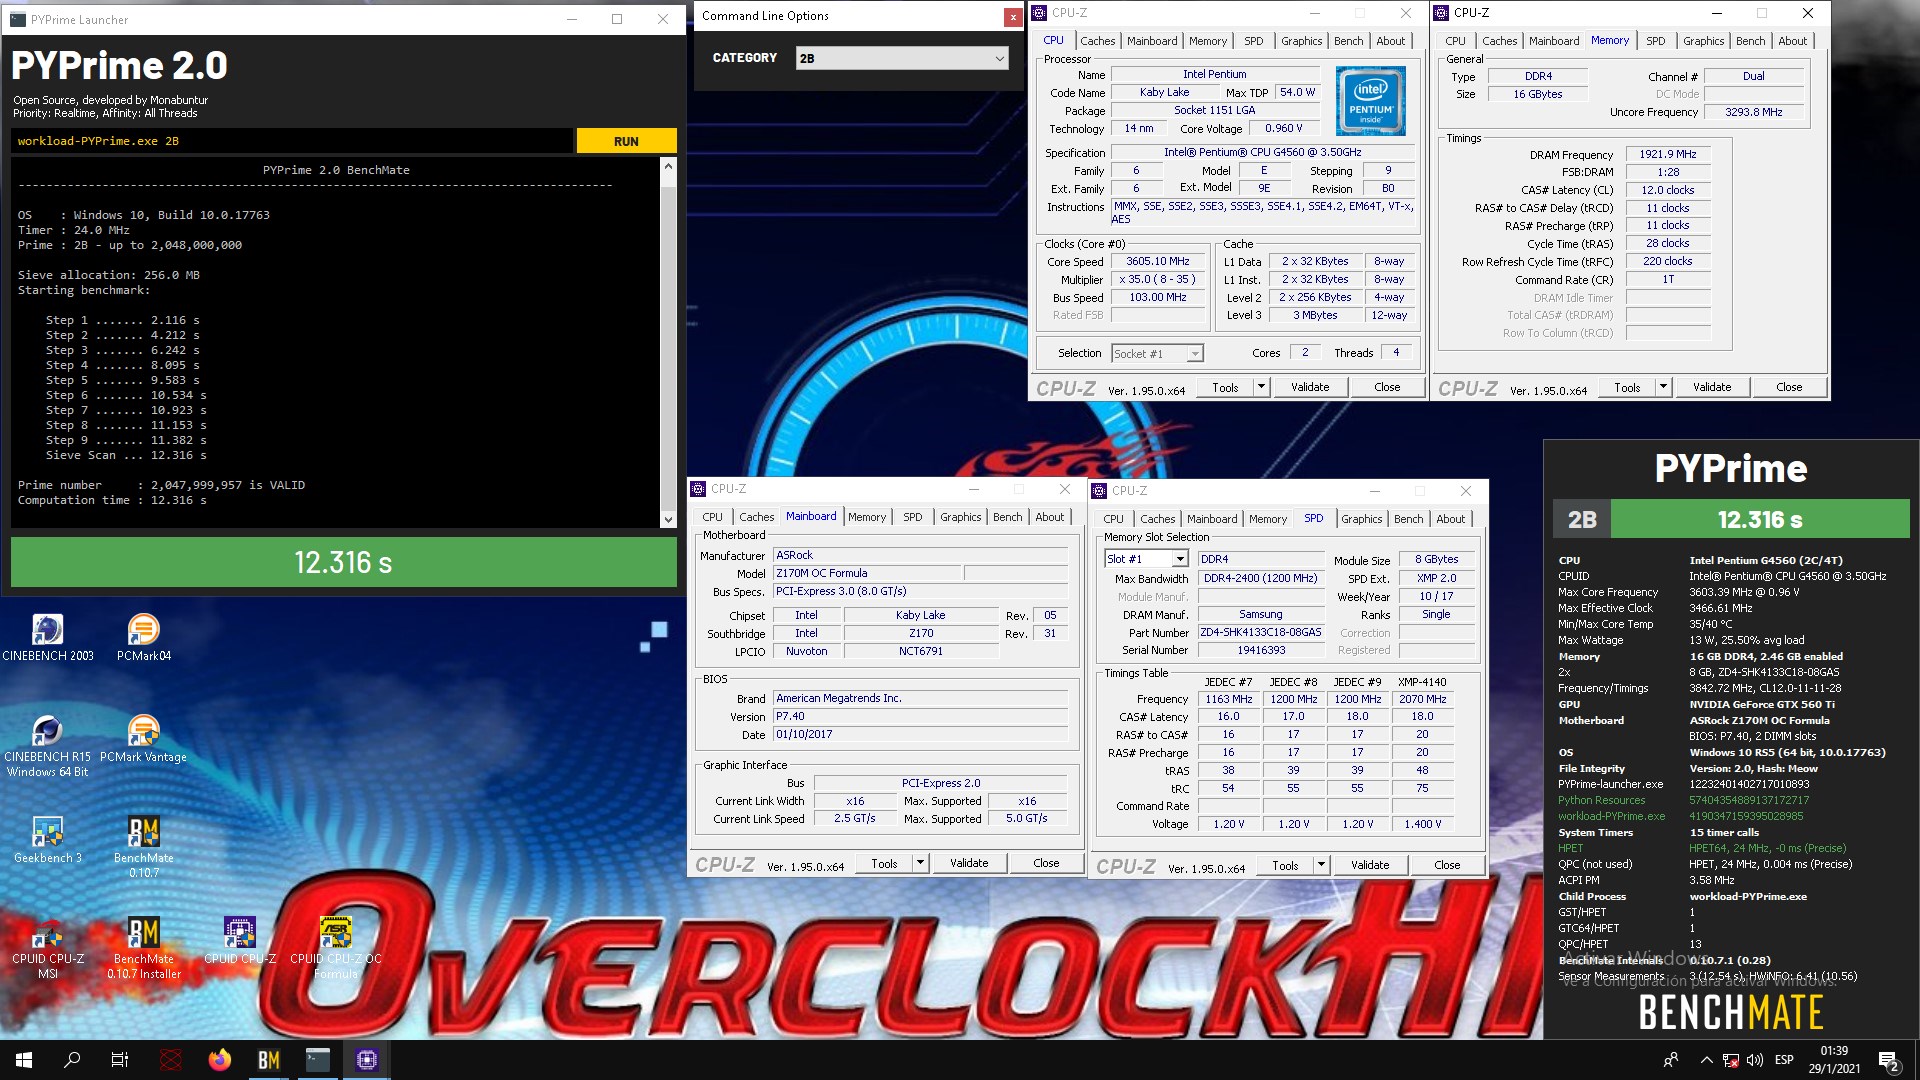Click the People icon in the tray
The image size is (1920, 1080).
(x=1671, y=1060)
